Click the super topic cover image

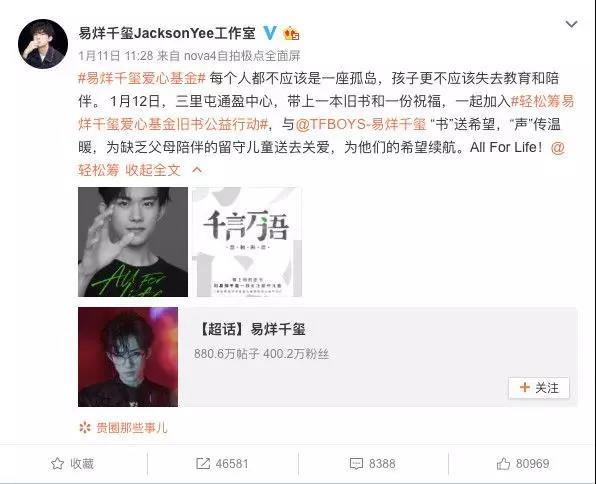(128, 357)
